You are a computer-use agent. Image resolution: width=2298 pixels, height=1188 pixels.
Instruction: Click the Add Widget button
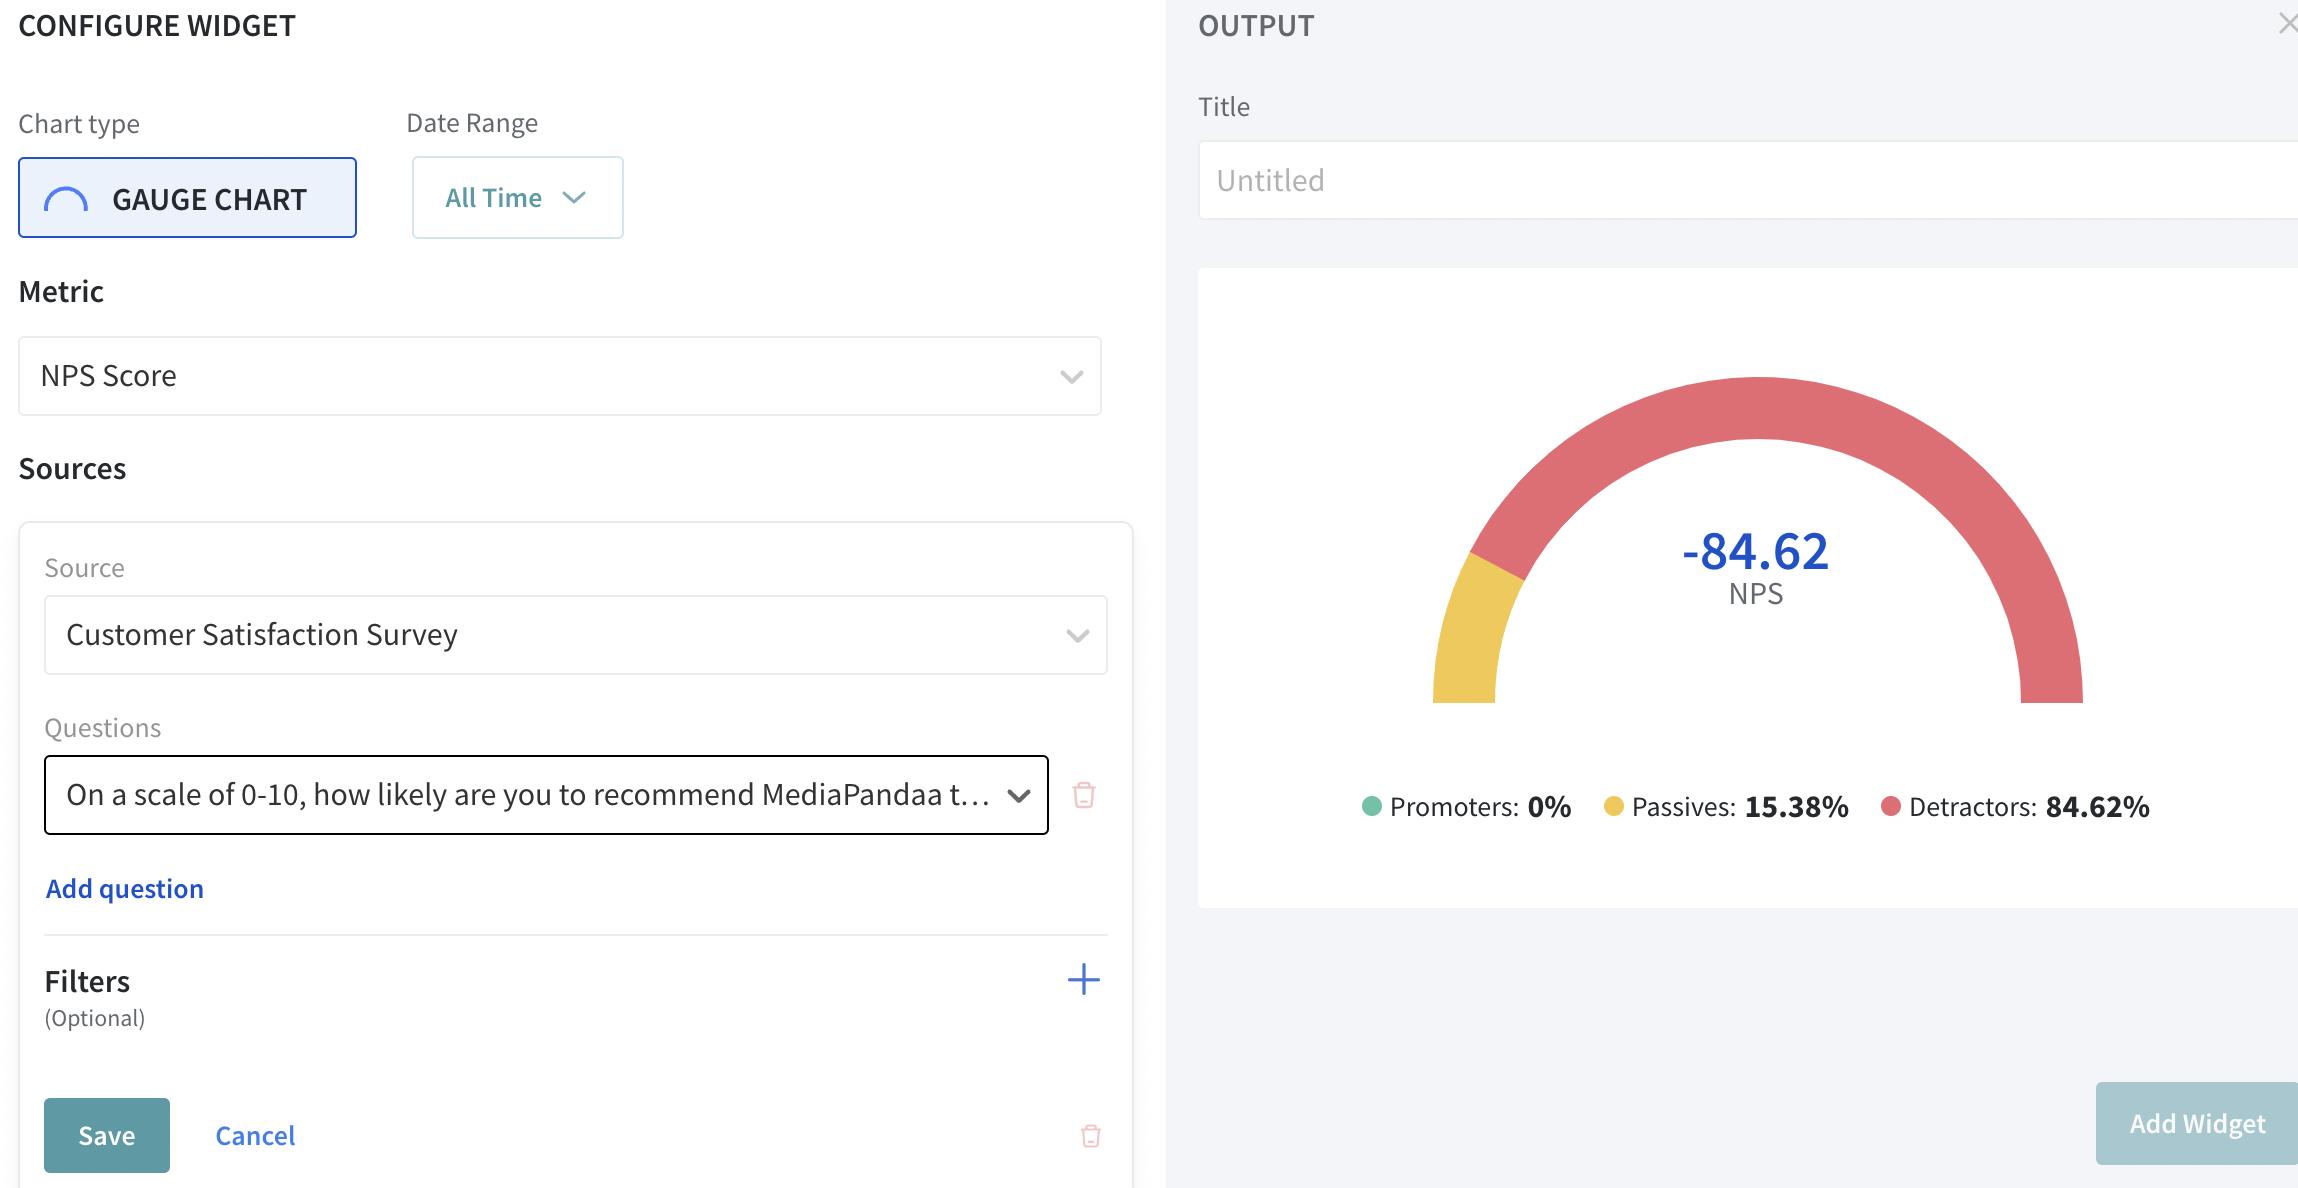[2196, 1124]
